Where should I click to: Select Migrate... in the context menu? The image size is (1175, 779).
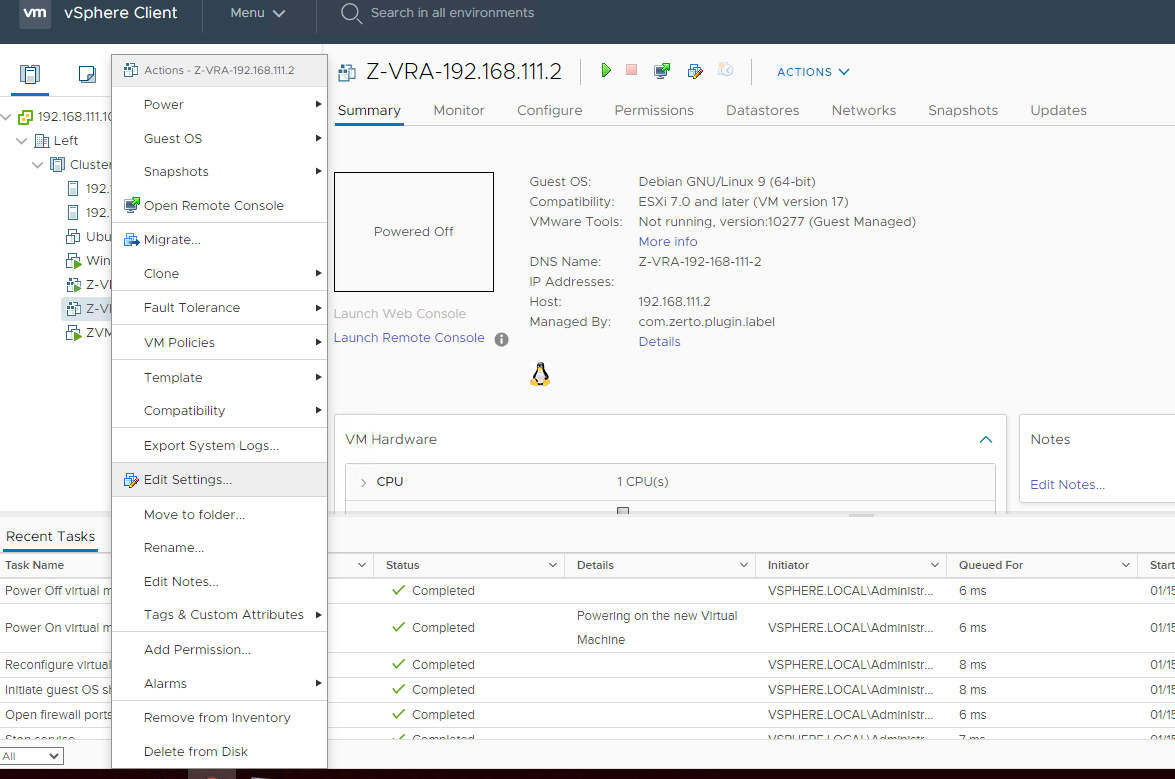(x=220, y=240)
